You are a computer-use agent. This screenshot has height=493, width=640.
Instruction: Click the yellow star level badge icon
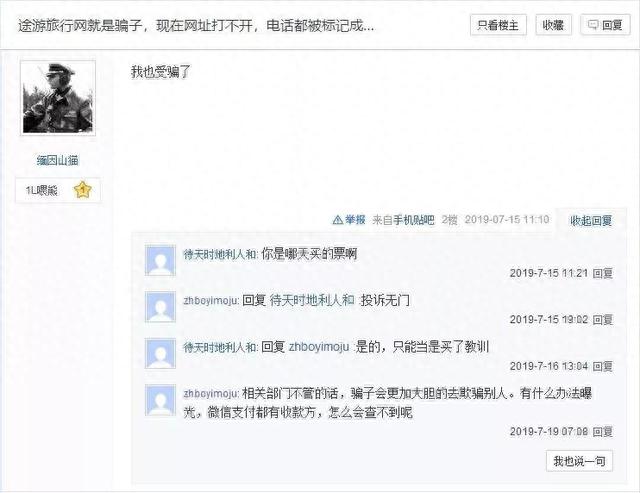[x=83, y=190]
